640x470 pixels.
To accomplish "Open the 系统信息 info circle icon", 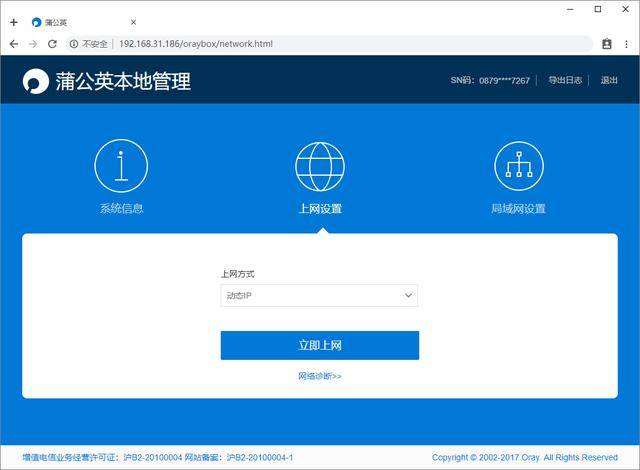I will pyautogui.click(x=121, y=166).
